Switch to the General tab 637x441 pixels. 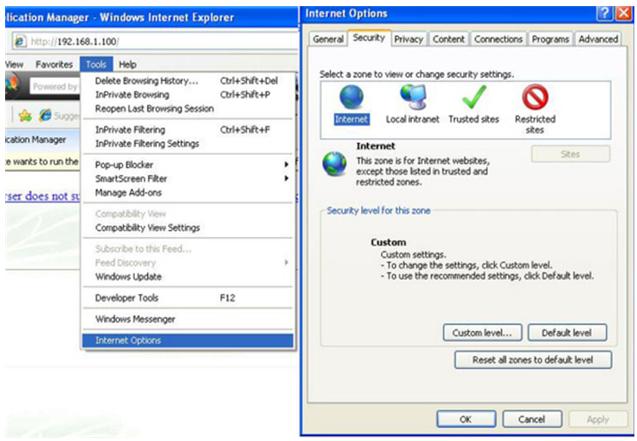point(328,39)
